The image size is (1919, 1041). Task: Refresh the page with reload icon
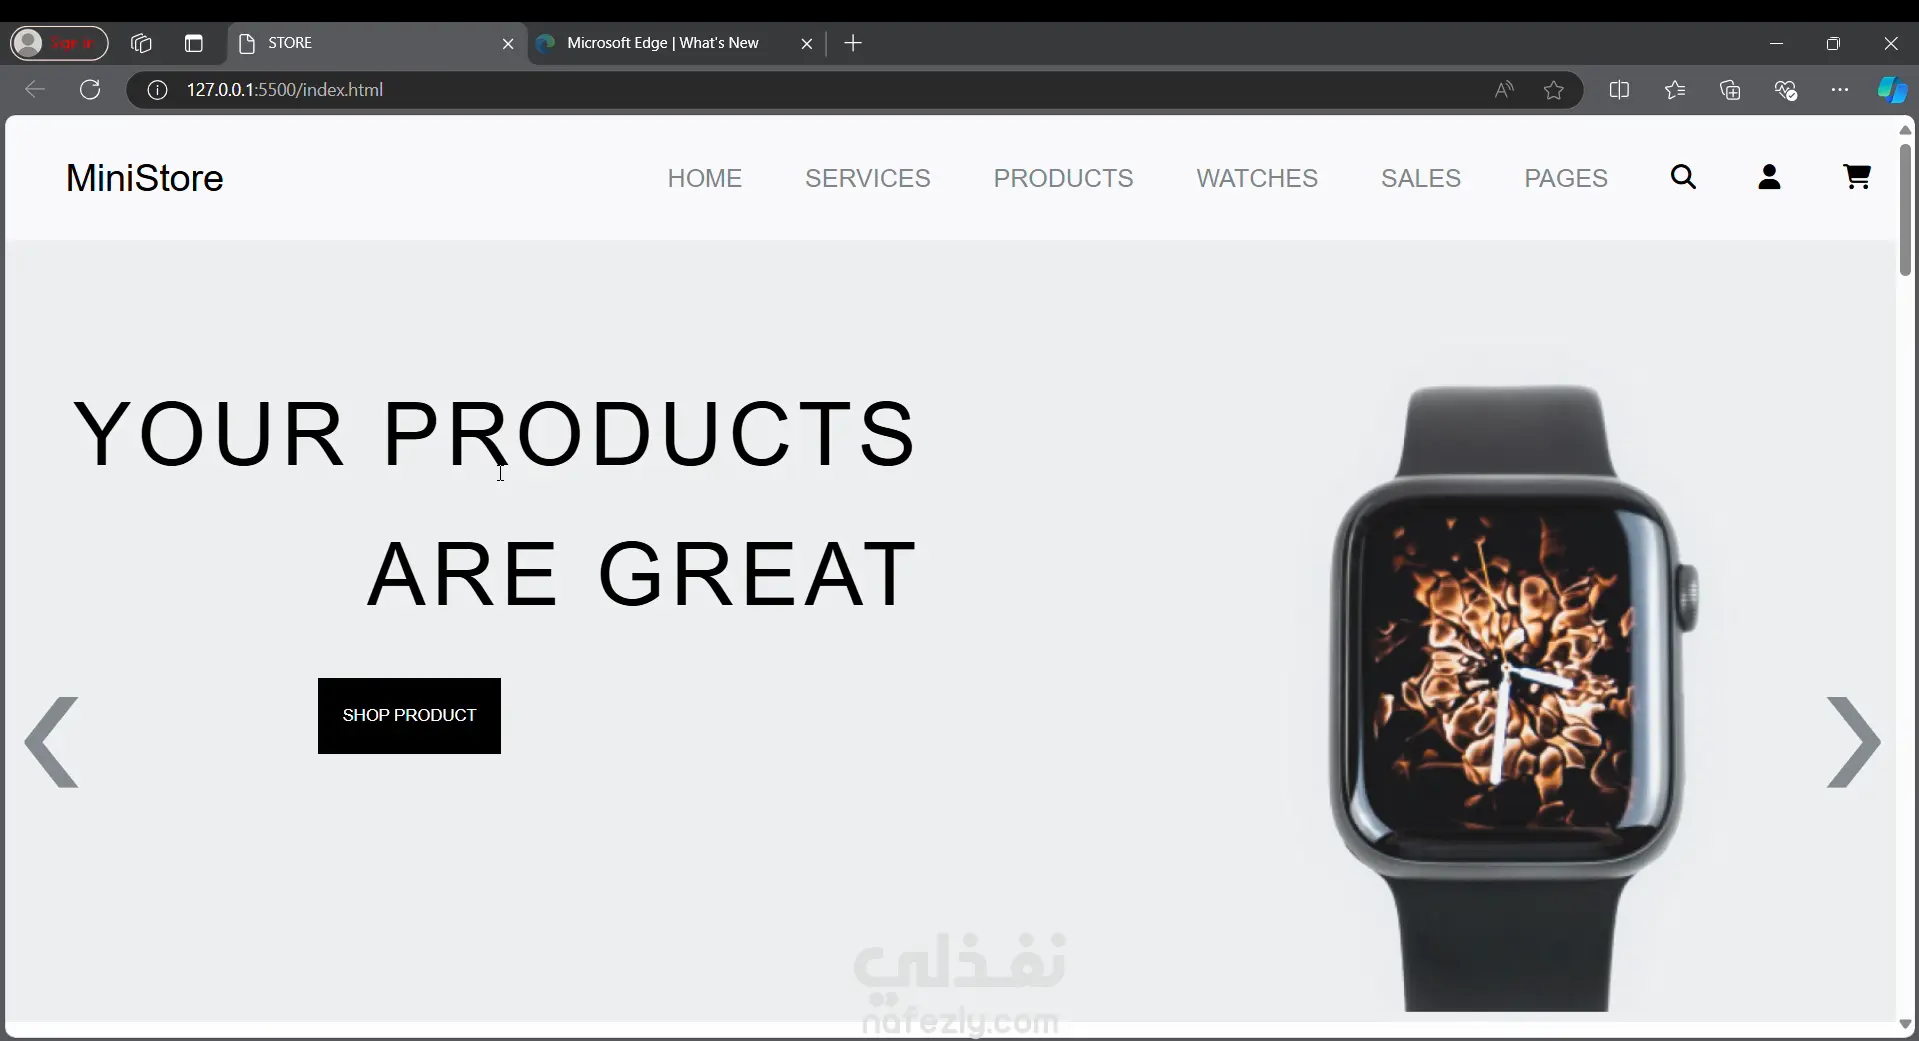(x=90, y=89)
